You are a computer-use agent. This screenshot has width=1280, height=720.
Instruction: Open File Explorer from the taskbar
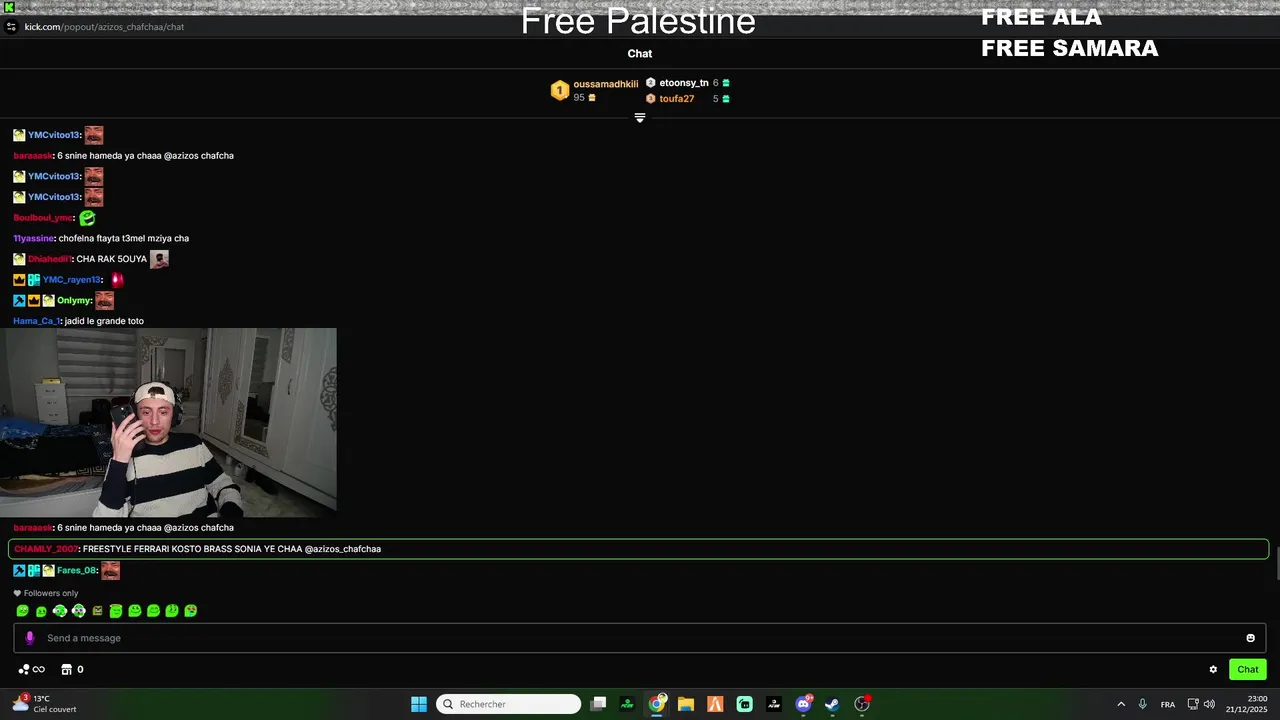pos(686,704)
